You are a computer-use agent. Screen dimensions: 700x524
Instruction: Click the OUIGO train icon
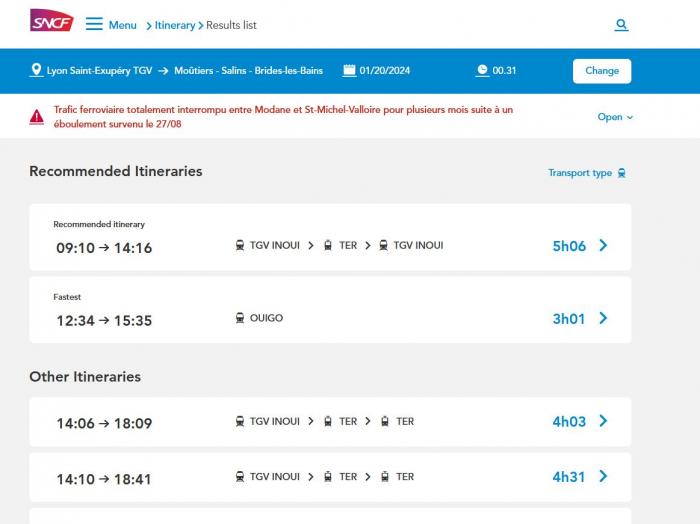pos(240,318)
